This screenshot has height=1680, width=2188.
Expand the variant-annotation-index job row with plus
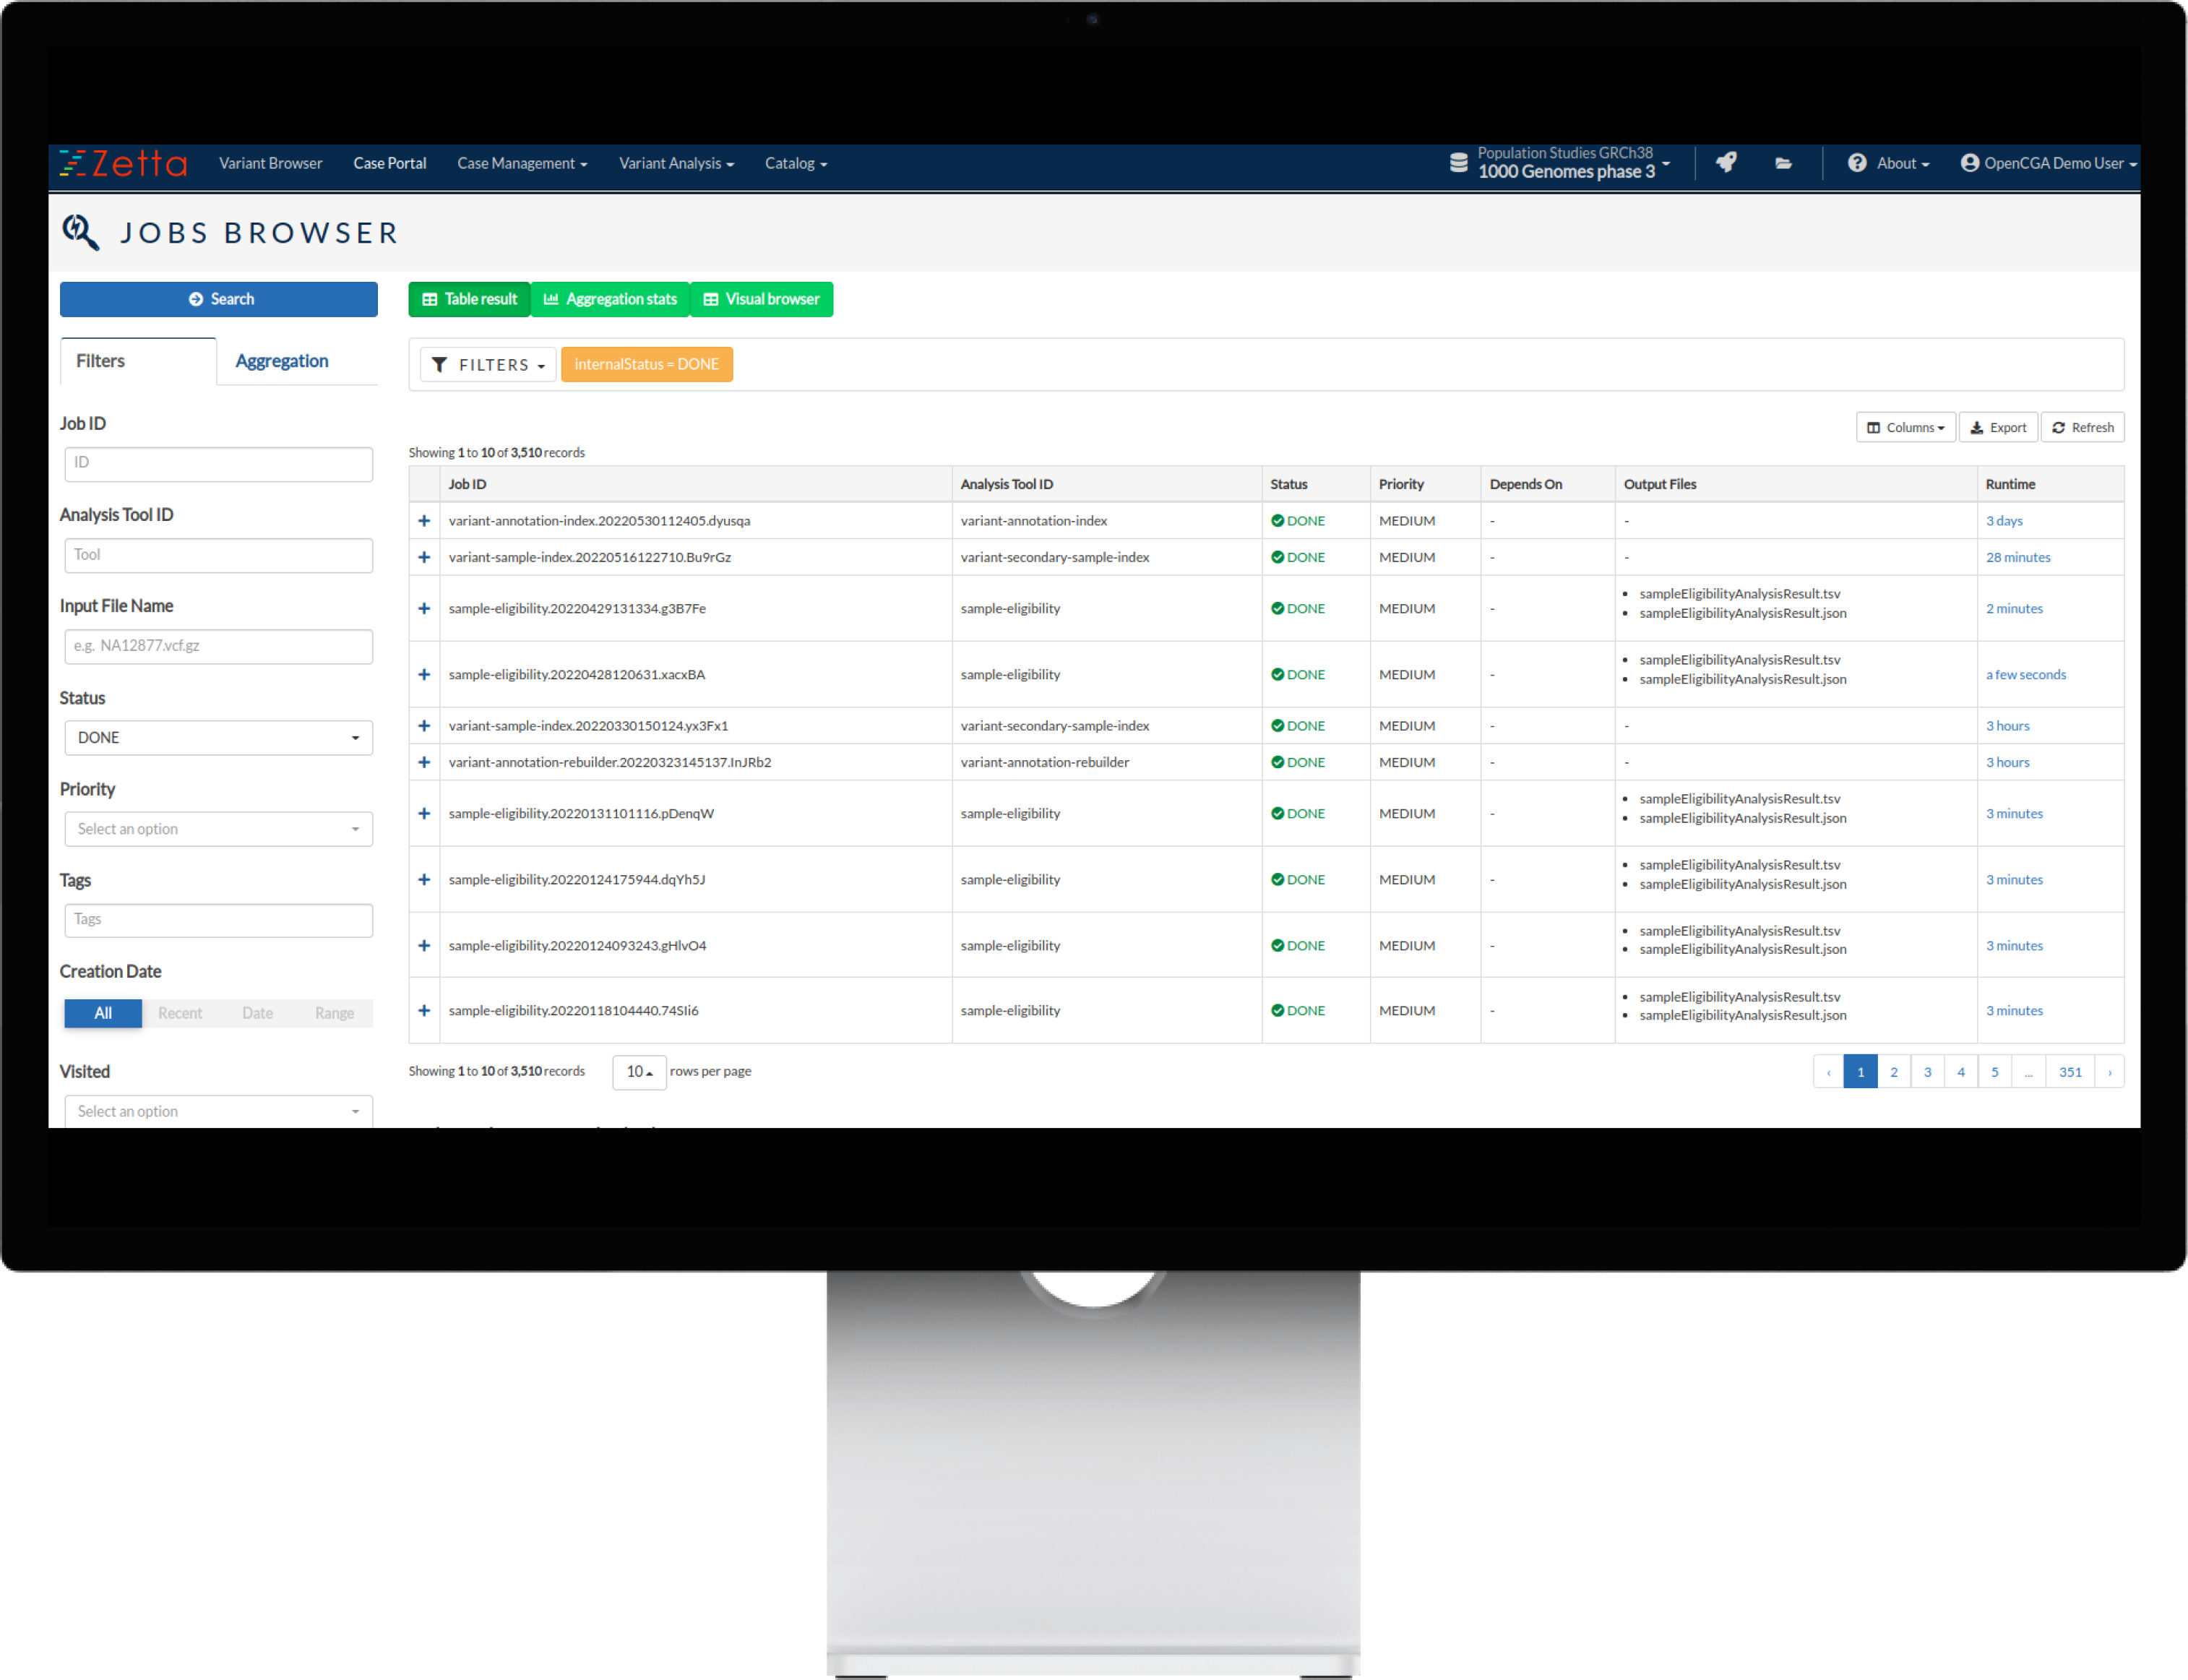click(424, 521)
